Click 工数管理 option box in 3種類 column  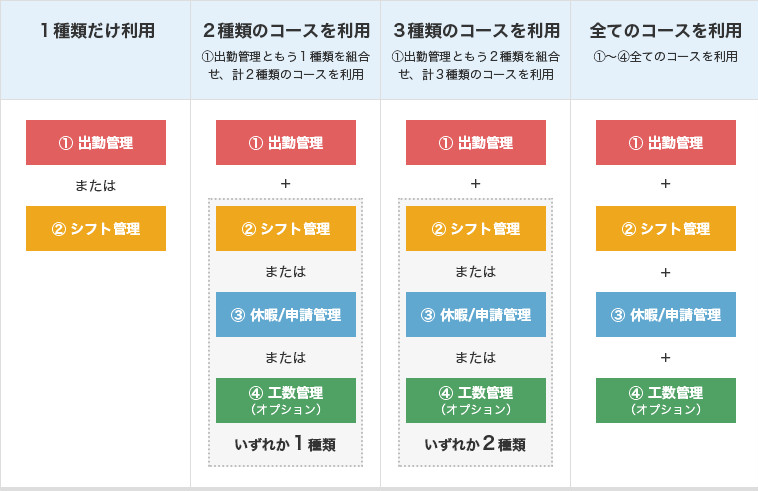click(x=476, y=401)
